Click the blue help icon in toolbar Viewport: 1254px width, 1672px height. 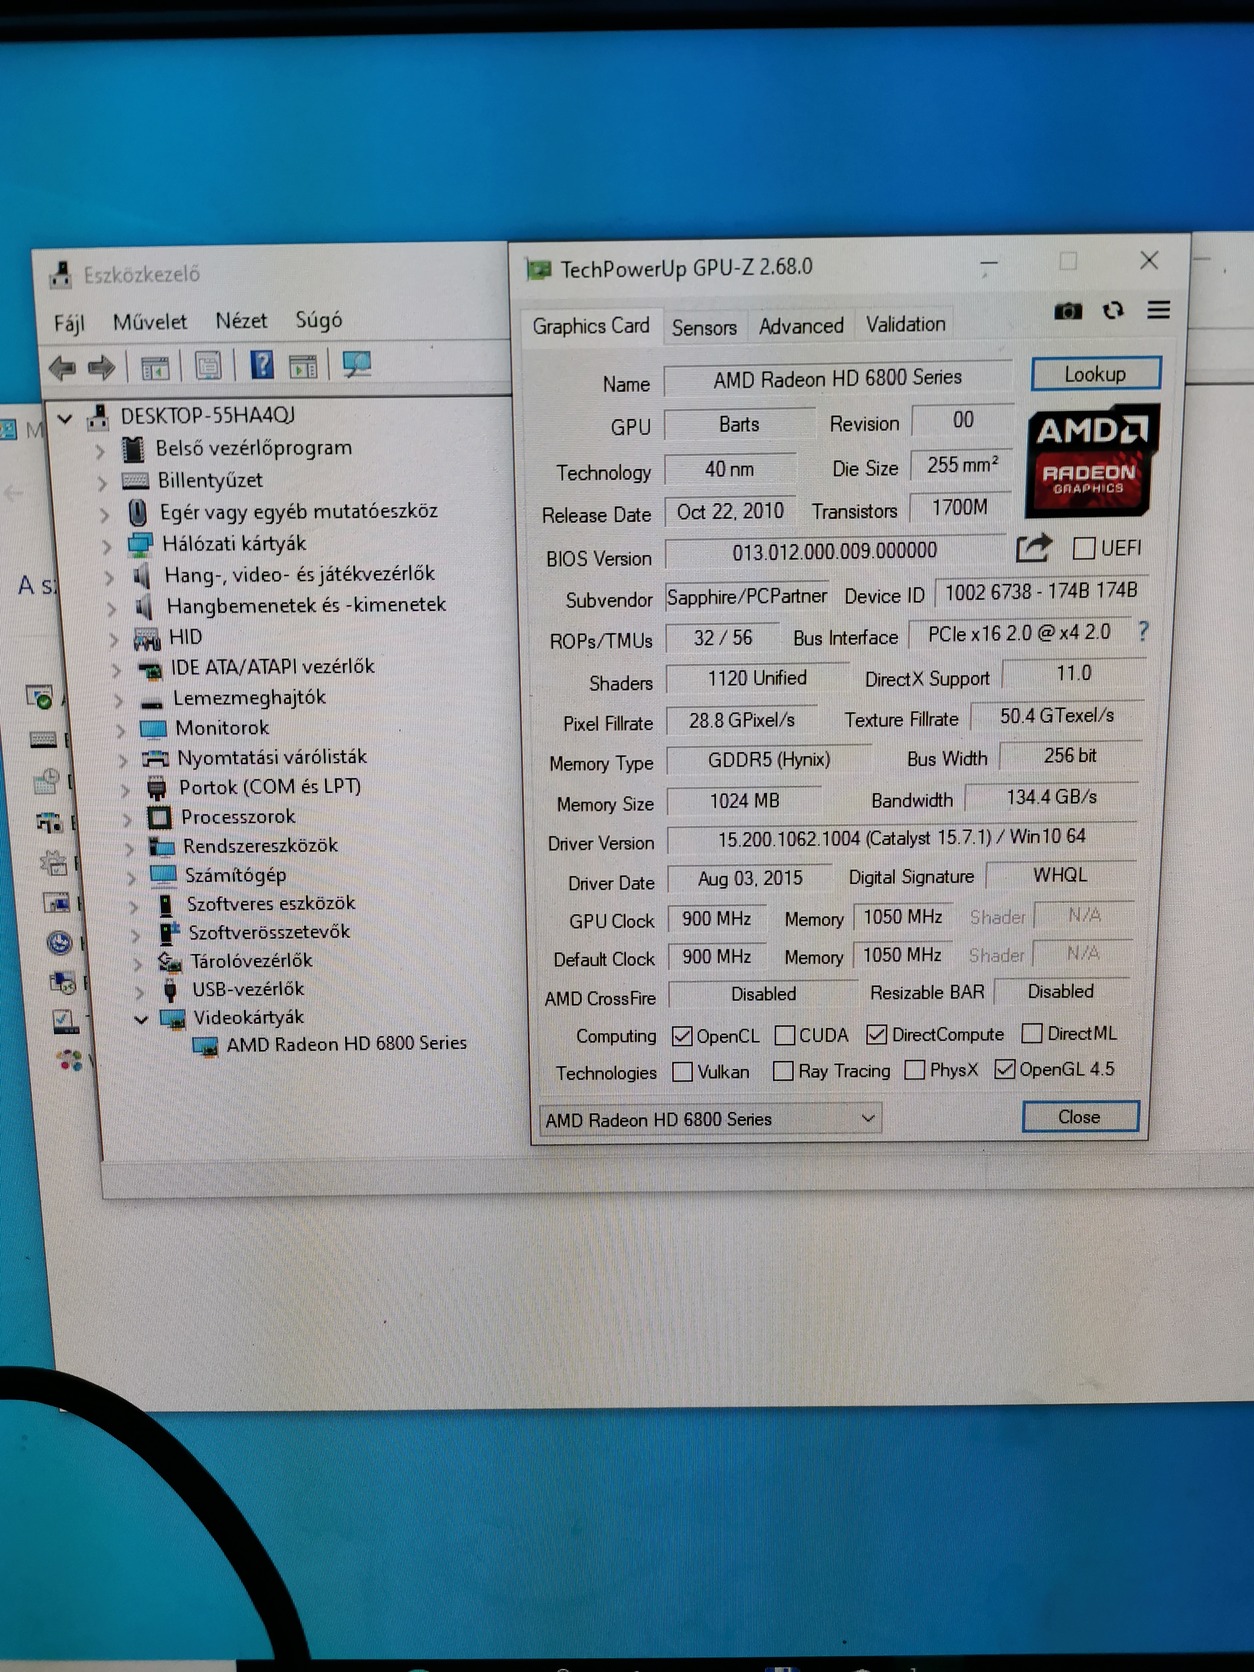[x=261, y=365]
